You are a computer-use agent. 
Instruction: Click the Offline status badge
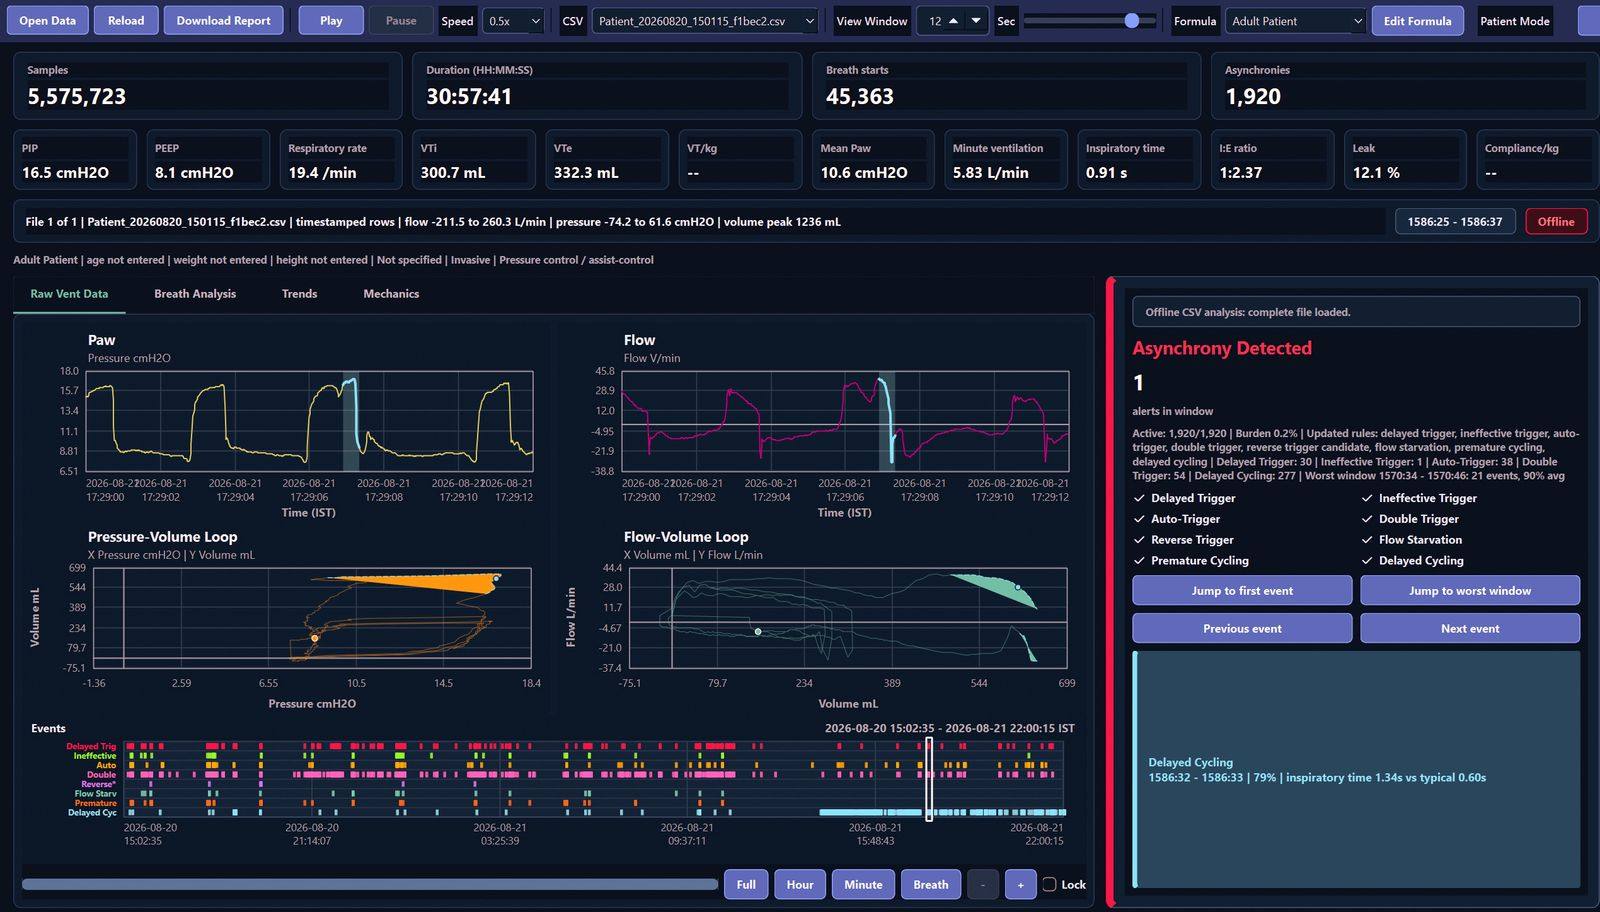(x=1556, y=222)
